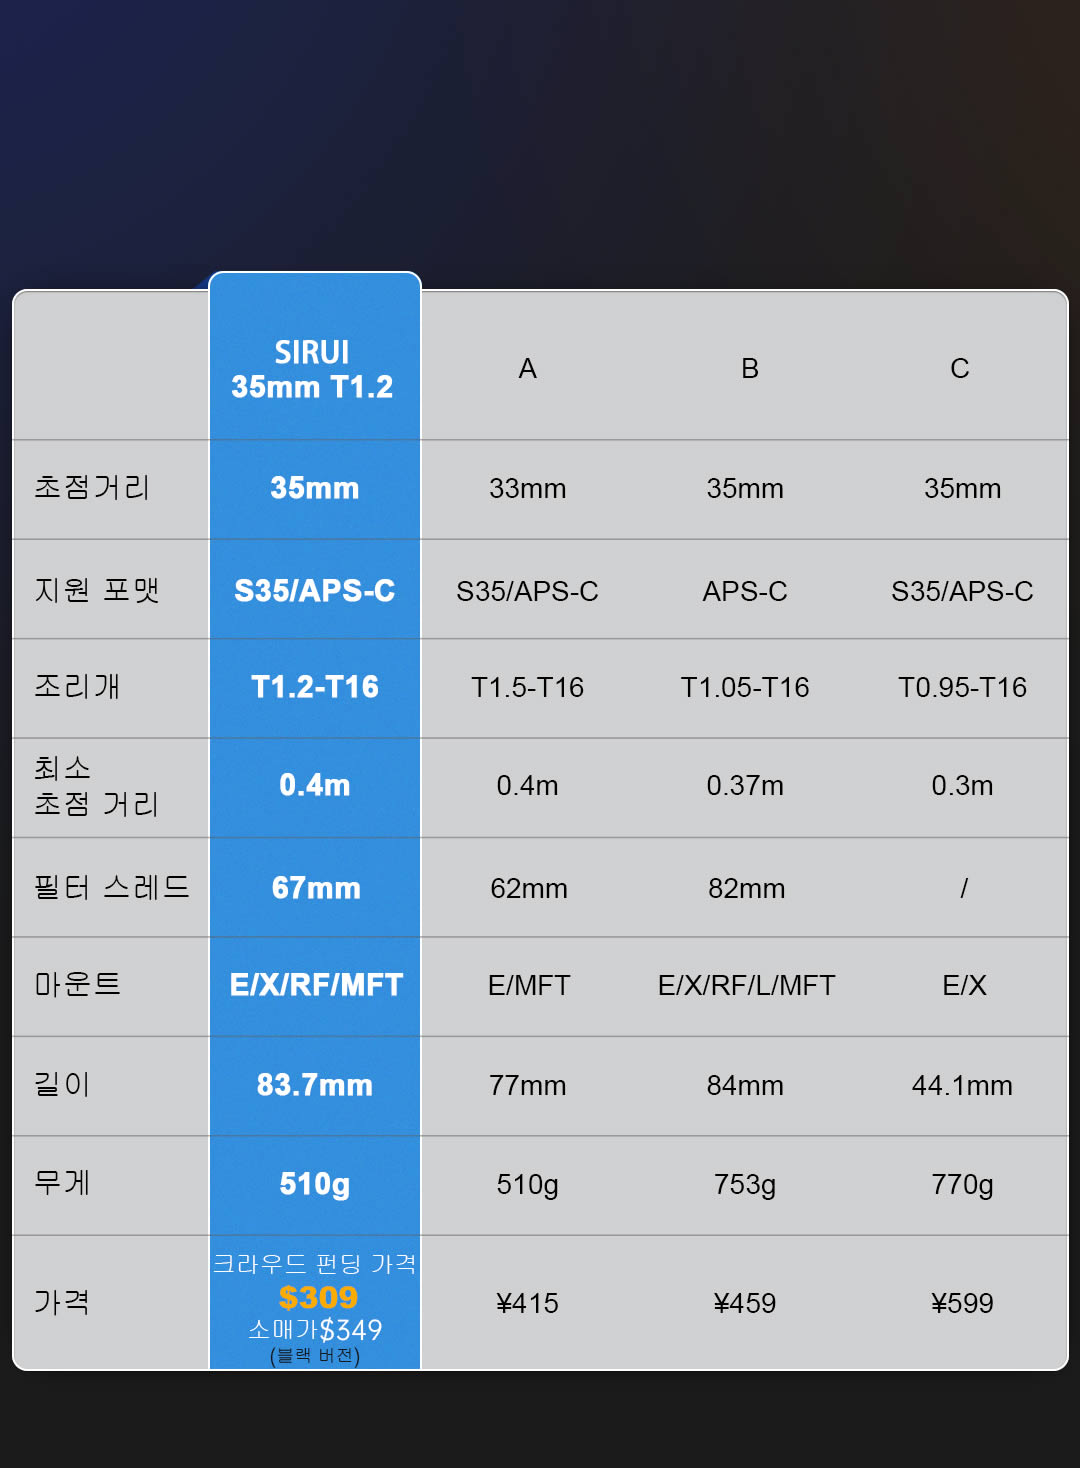The height and width of the screenshot is (1468, 1080).
Task: Select the 0.37m minimum focus cell
Action: (745, 786)
